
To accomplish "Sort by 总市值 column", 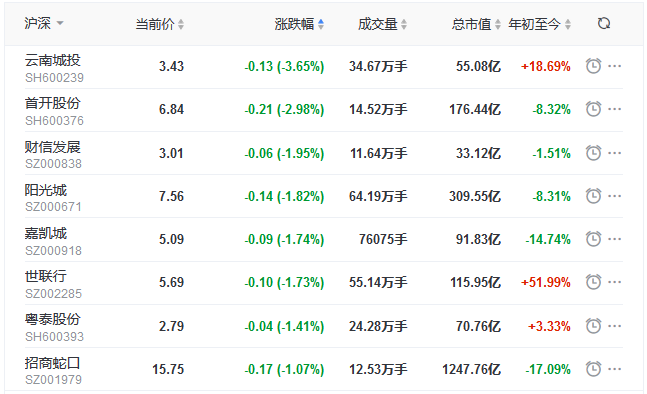I will [476, 24].
